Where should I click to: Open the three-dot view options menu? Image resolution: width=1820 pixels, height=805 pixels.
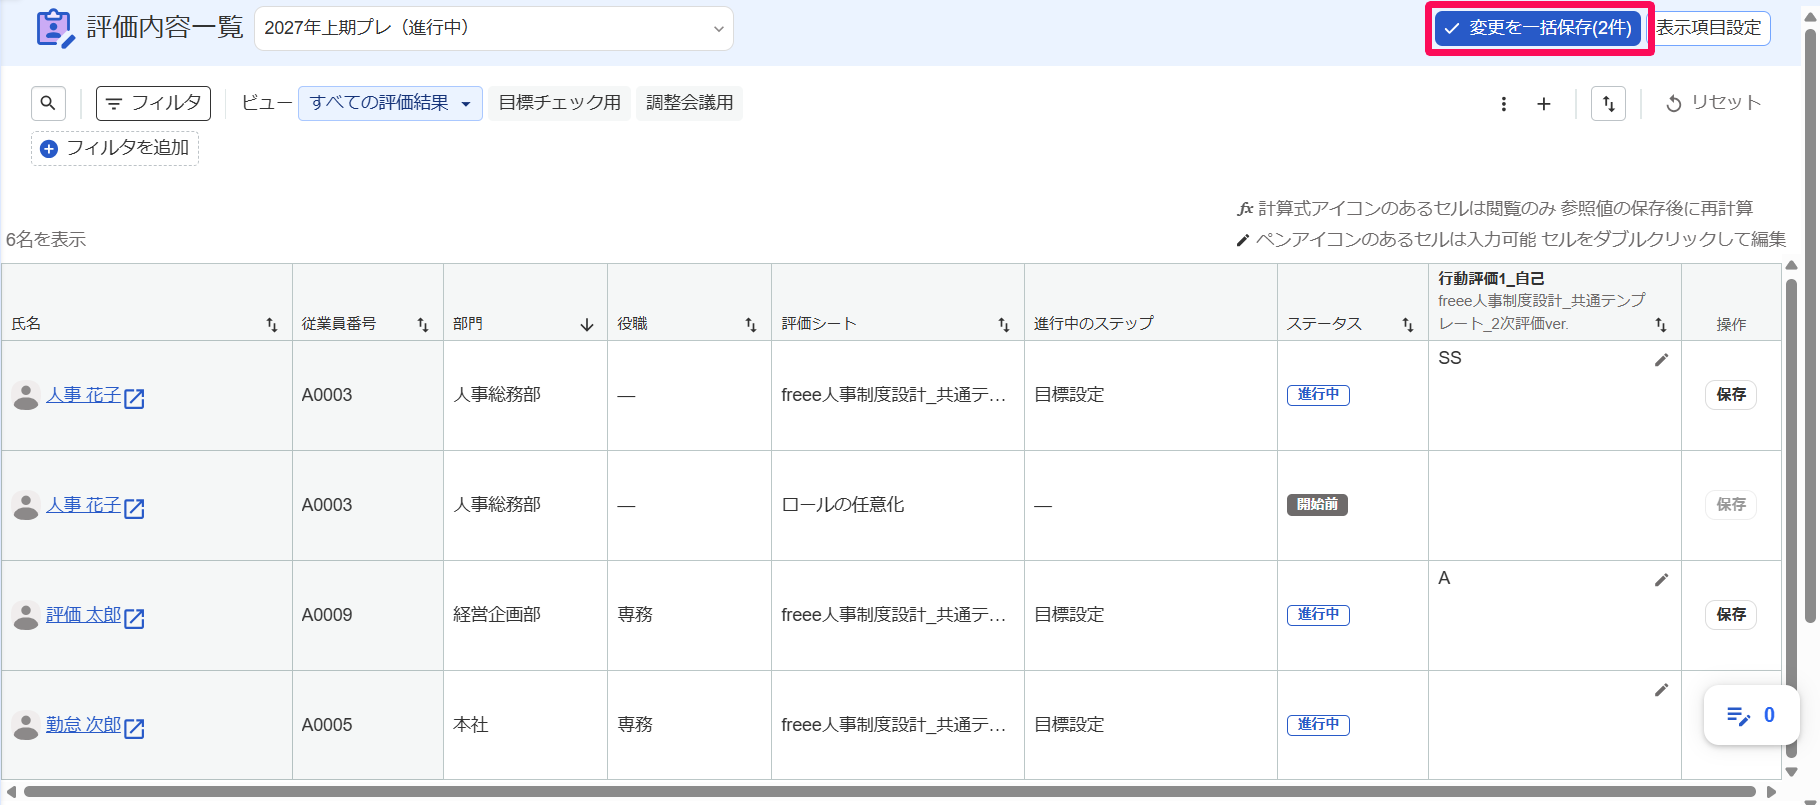[1503, 104]
